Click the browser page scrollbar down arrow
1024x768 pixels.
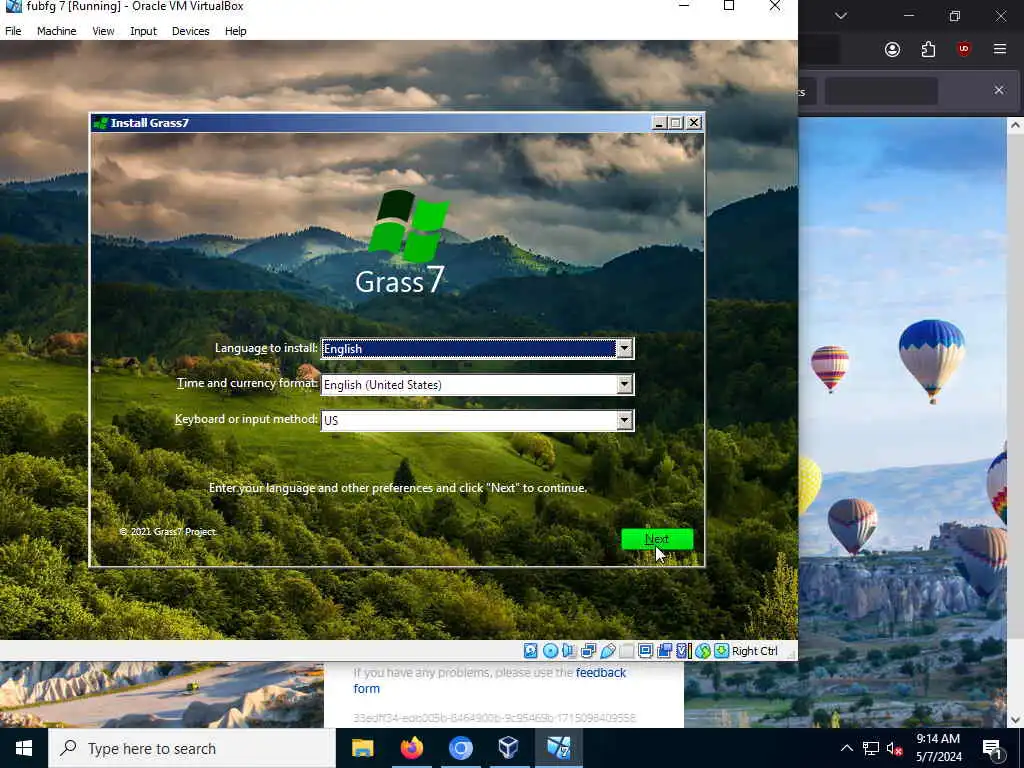point(1015,720)
